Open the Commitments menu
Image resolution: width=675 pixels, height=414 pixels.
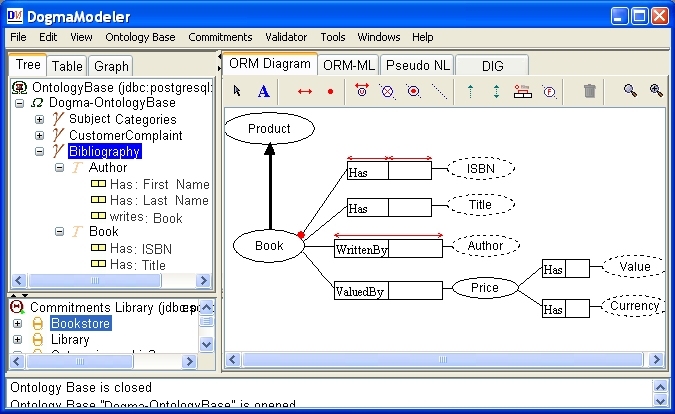coord(220,37)
